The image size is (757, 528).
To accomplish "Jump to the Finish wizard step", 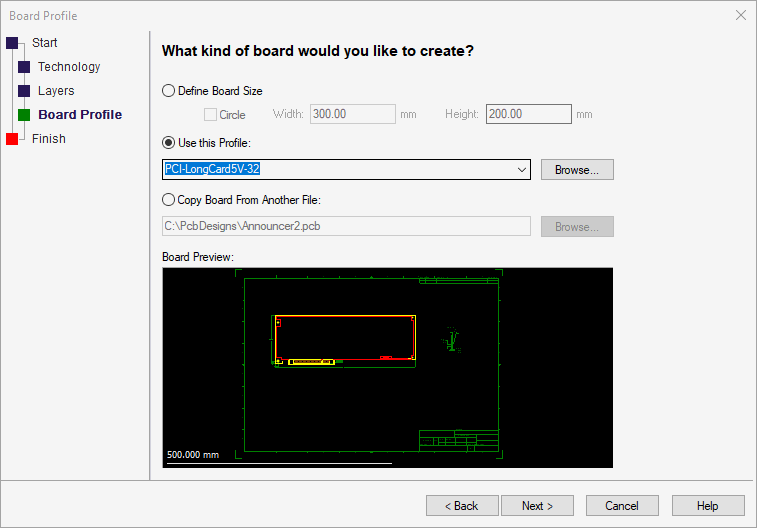I will tap(49, 139).
